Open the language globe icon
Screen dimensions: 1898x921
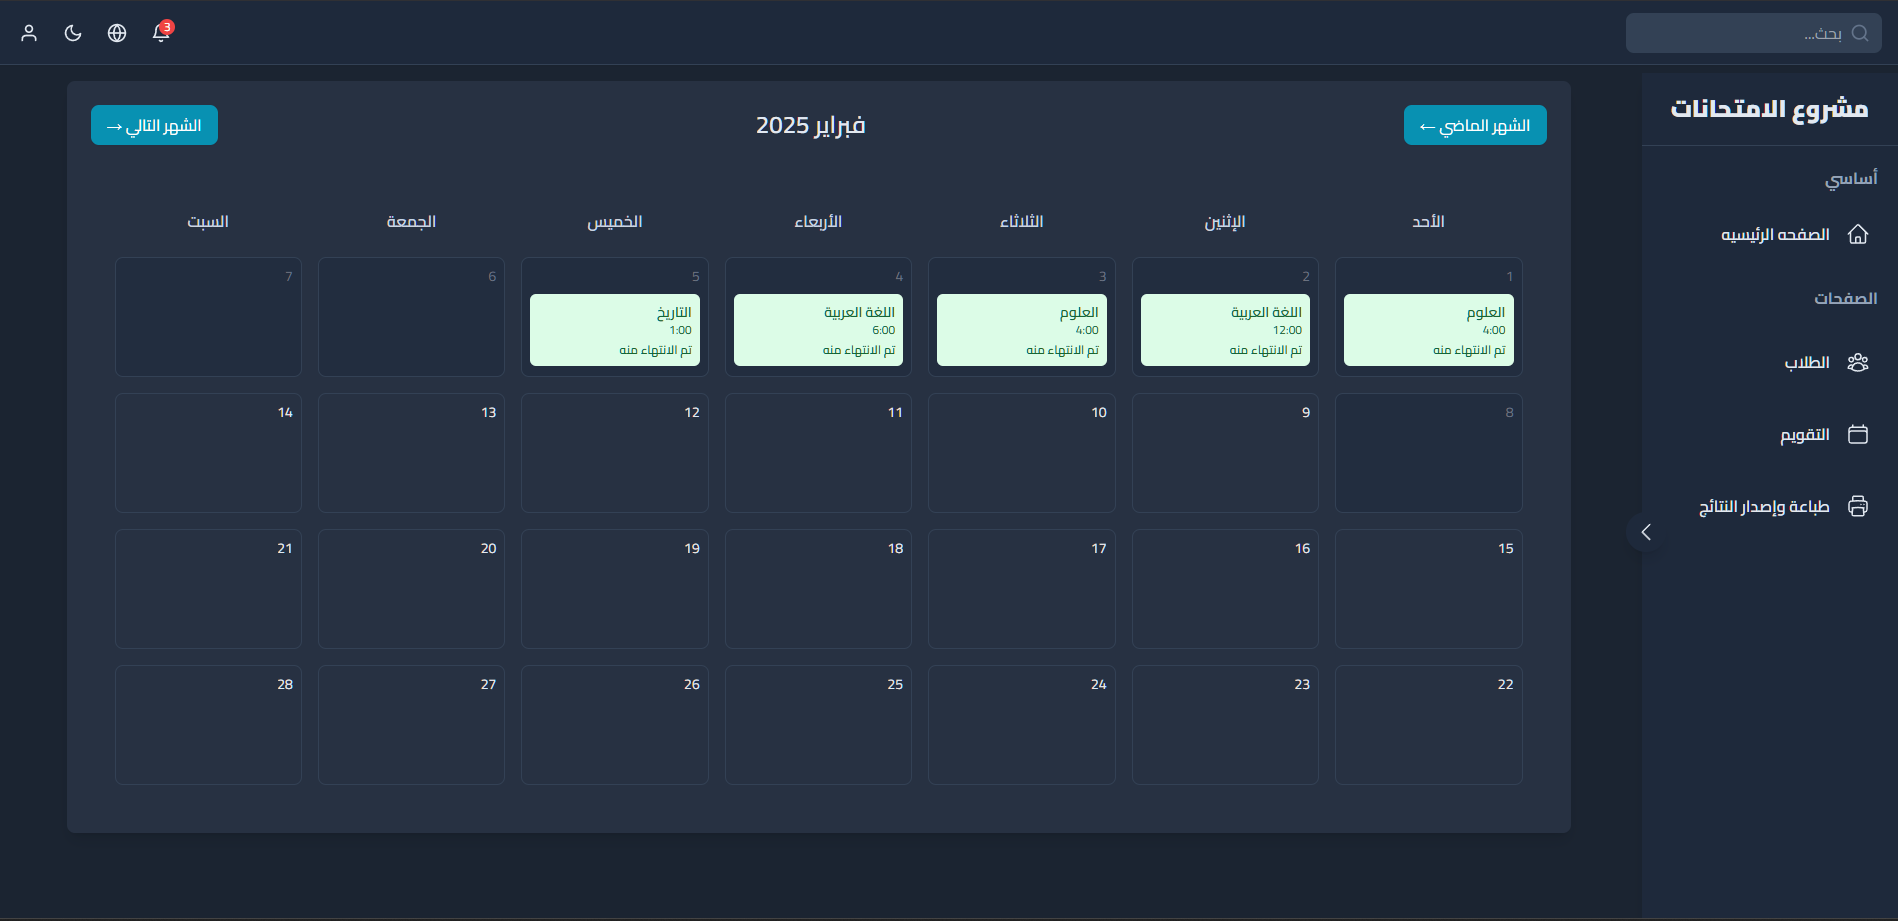(x=116, y=32)
